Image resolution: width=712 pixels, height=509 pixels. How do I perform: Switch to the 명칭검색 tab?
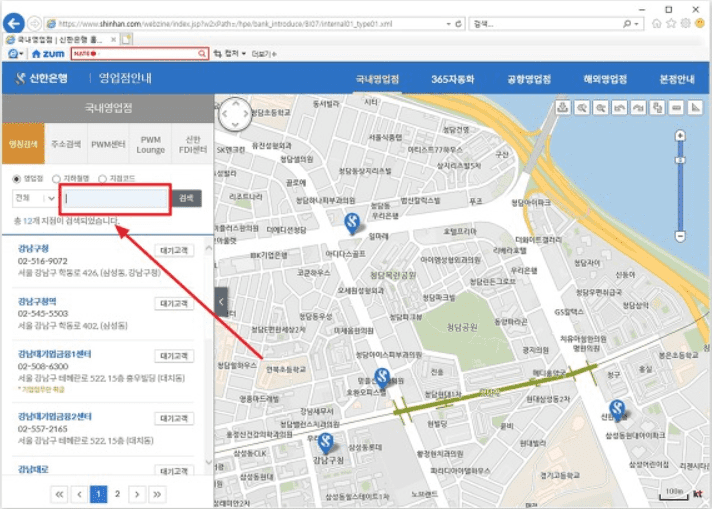[x=23, y=143]
